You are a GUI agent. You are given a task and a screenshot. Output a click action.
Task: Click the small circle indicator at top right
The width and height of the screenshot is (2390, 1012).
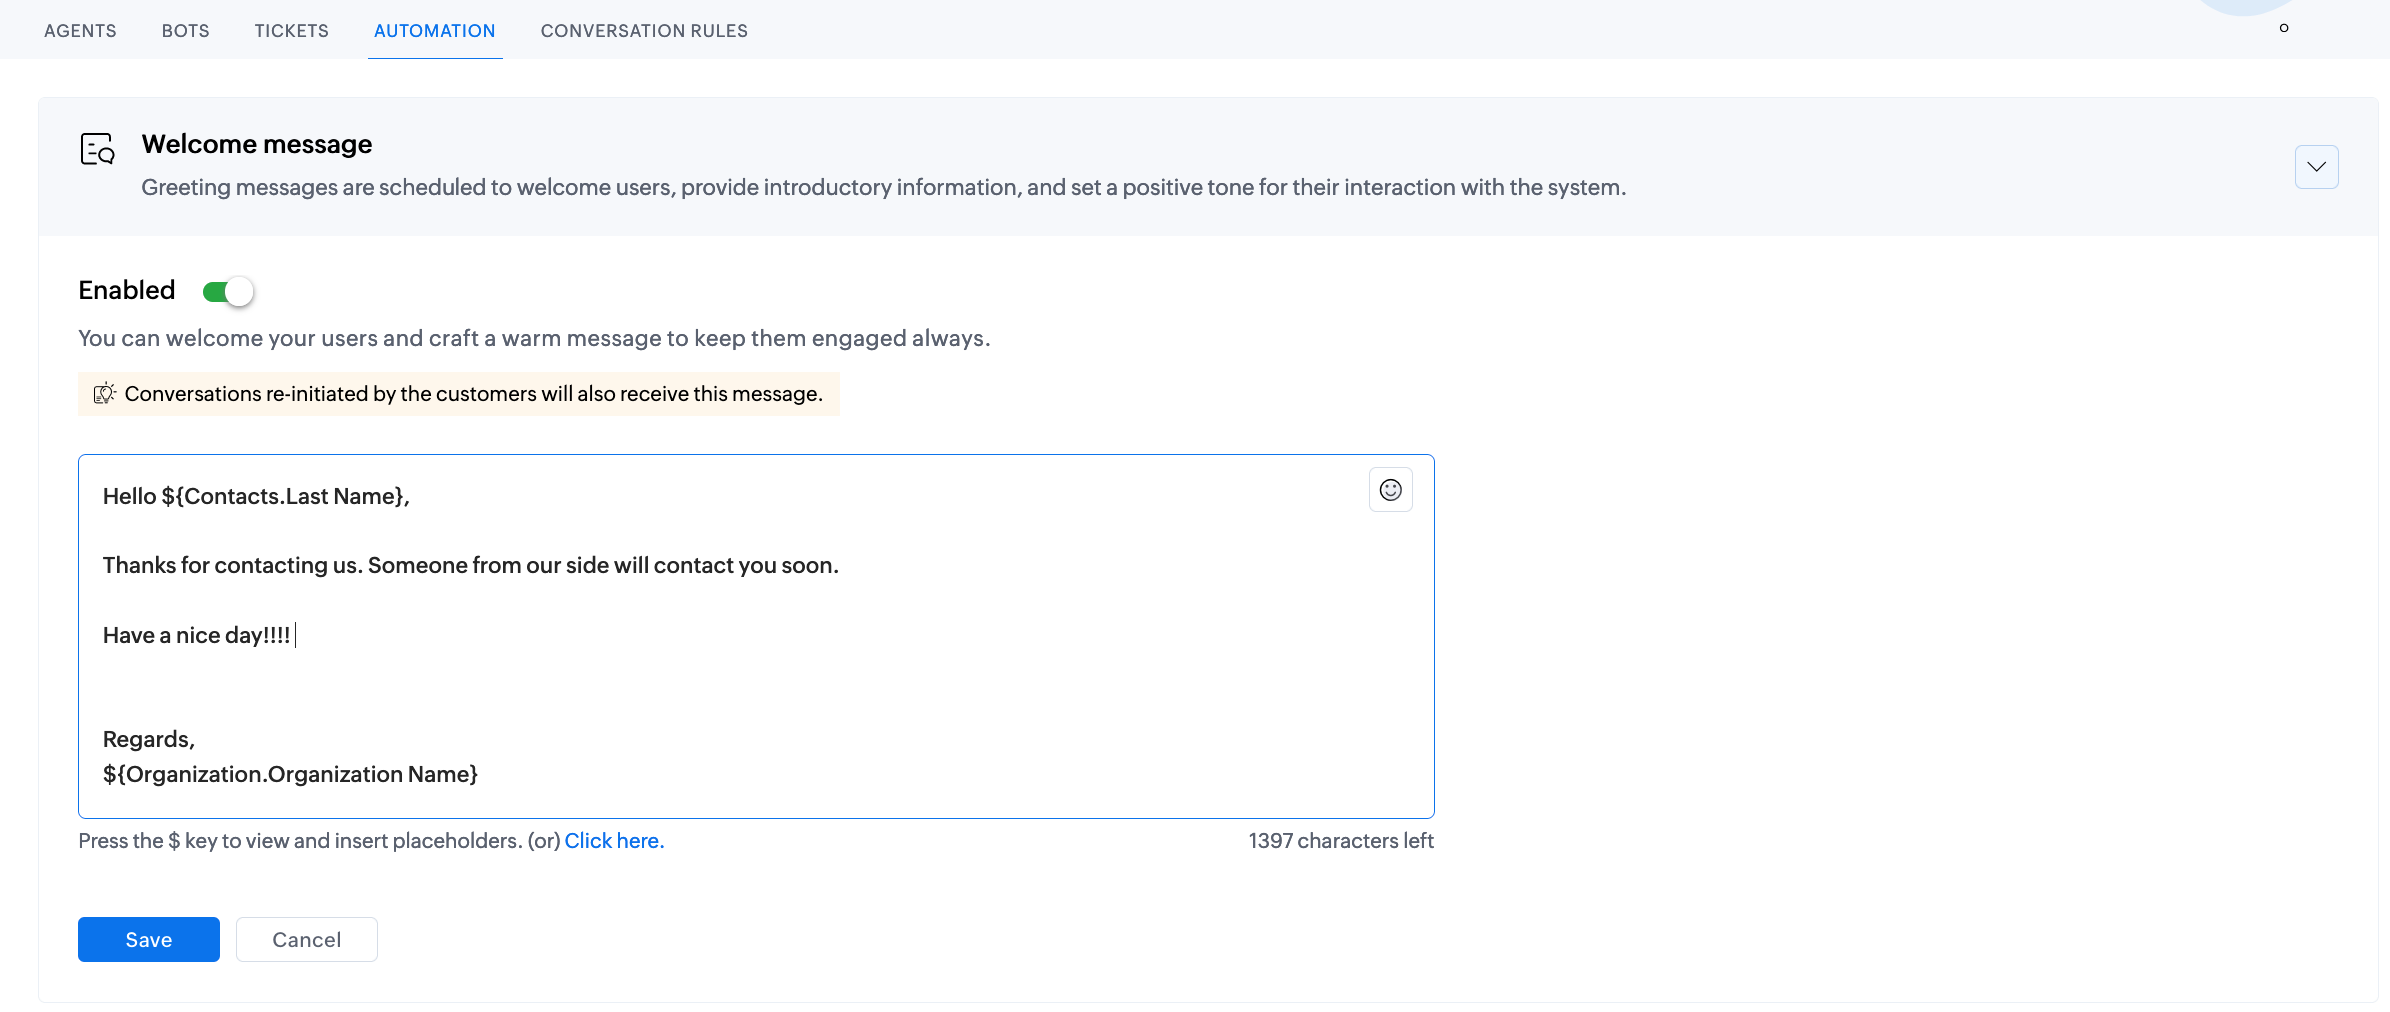coord(2283,28)
